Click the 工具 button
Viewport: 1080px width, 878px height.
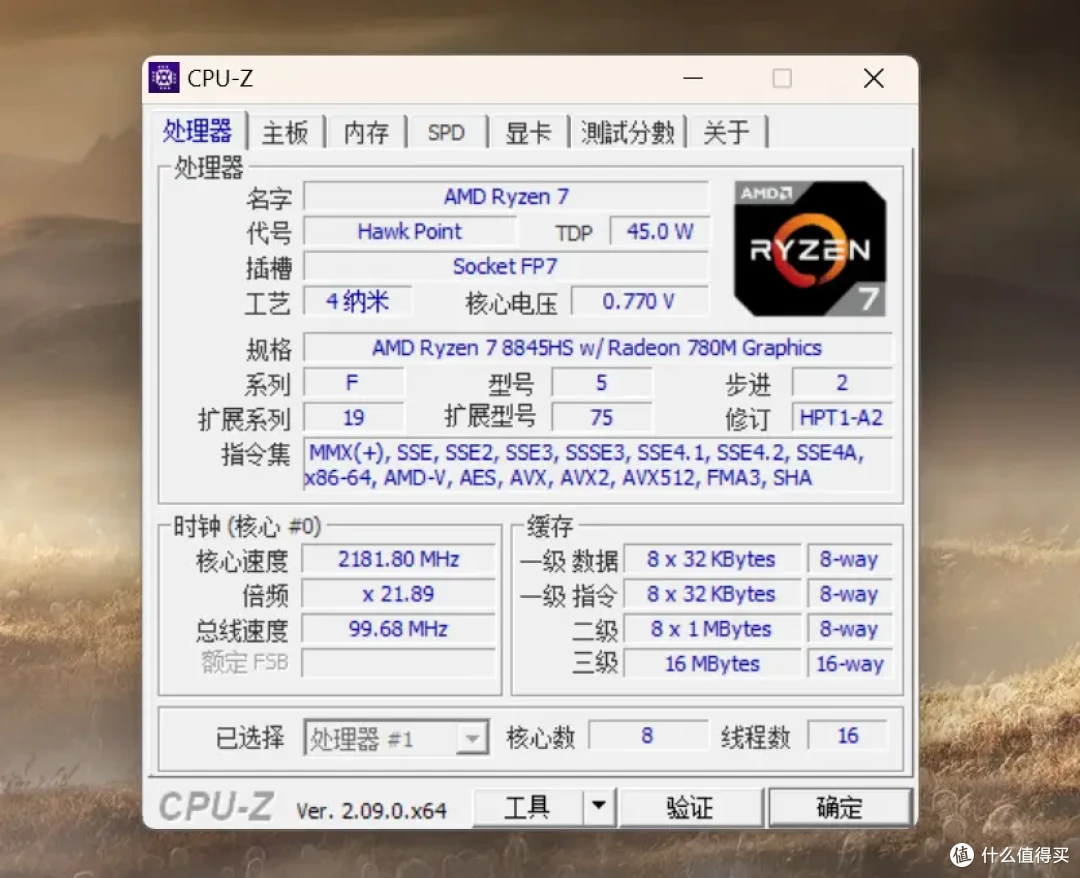(527, 807)
